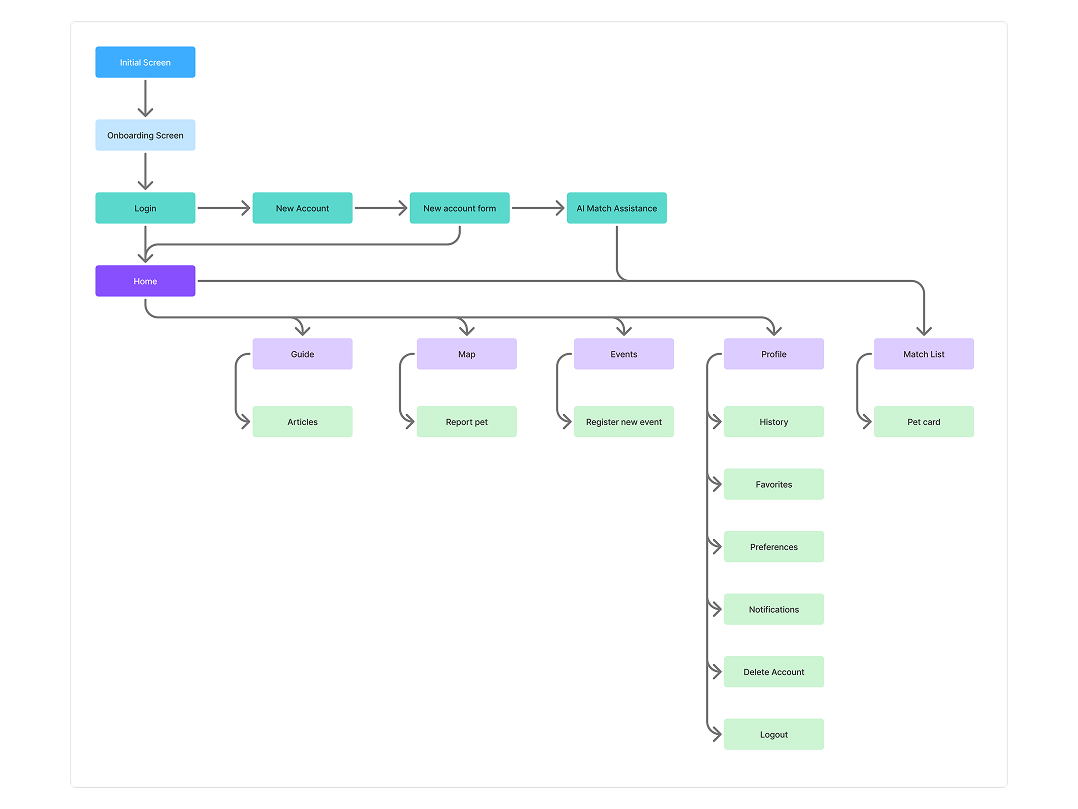Click the Favorites node
Screen dimensions: 1078x809
click(x=773, y=484)
